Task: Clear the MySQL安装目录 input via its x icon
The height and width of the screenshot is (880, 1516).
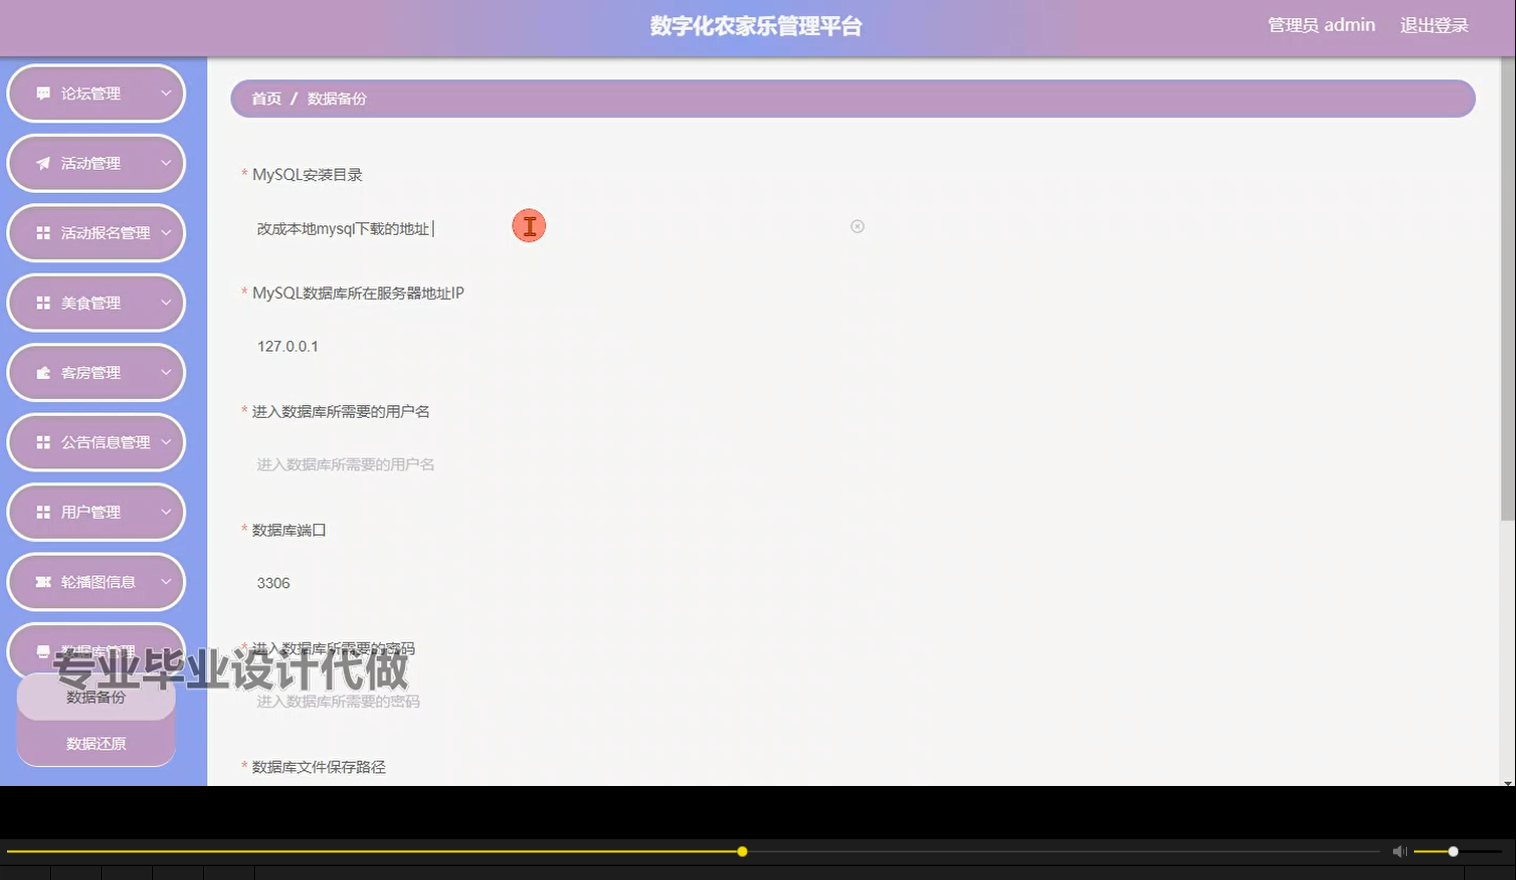Action: (857, 226)
